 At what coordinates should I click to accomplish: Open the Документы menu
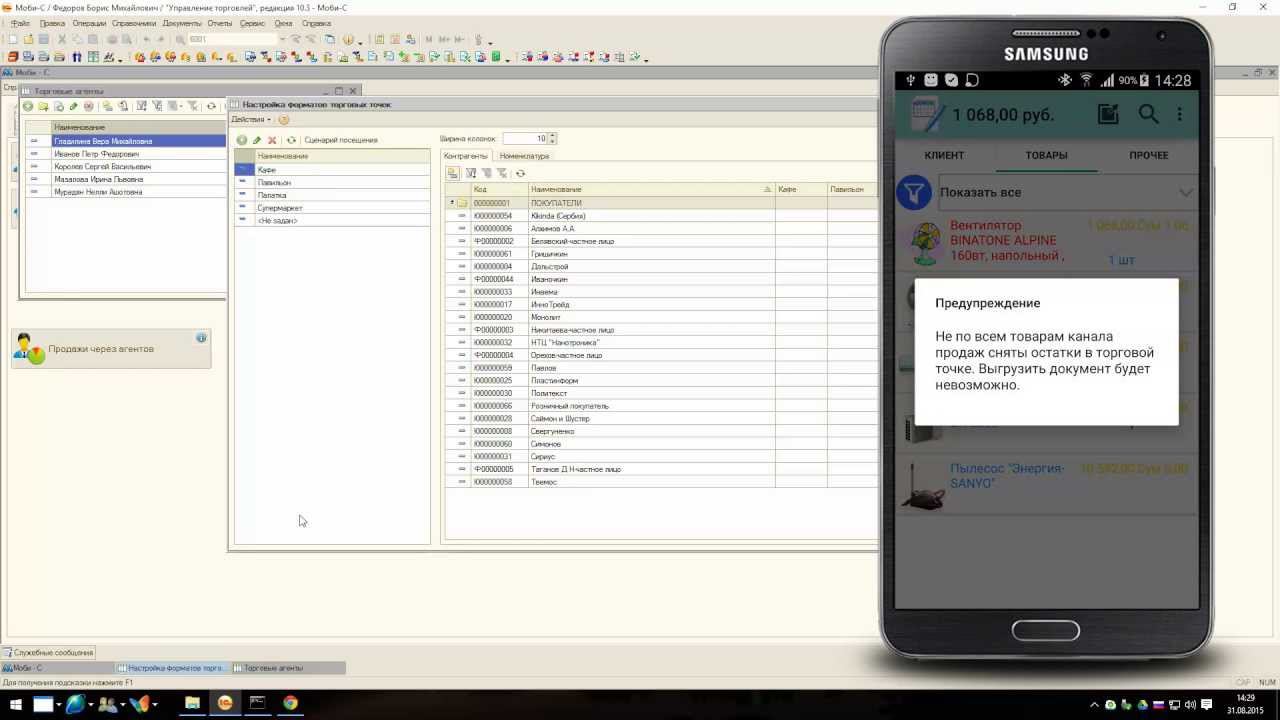pos(182,23)
